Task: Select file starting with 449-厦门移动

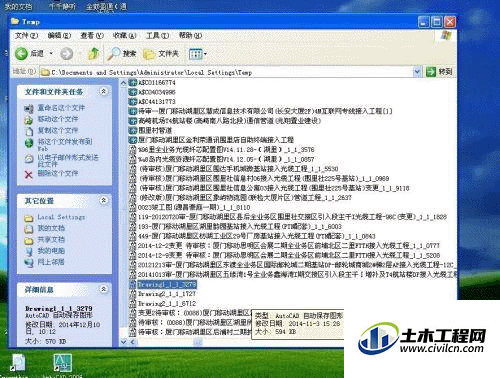Action: tap(257, 236)
